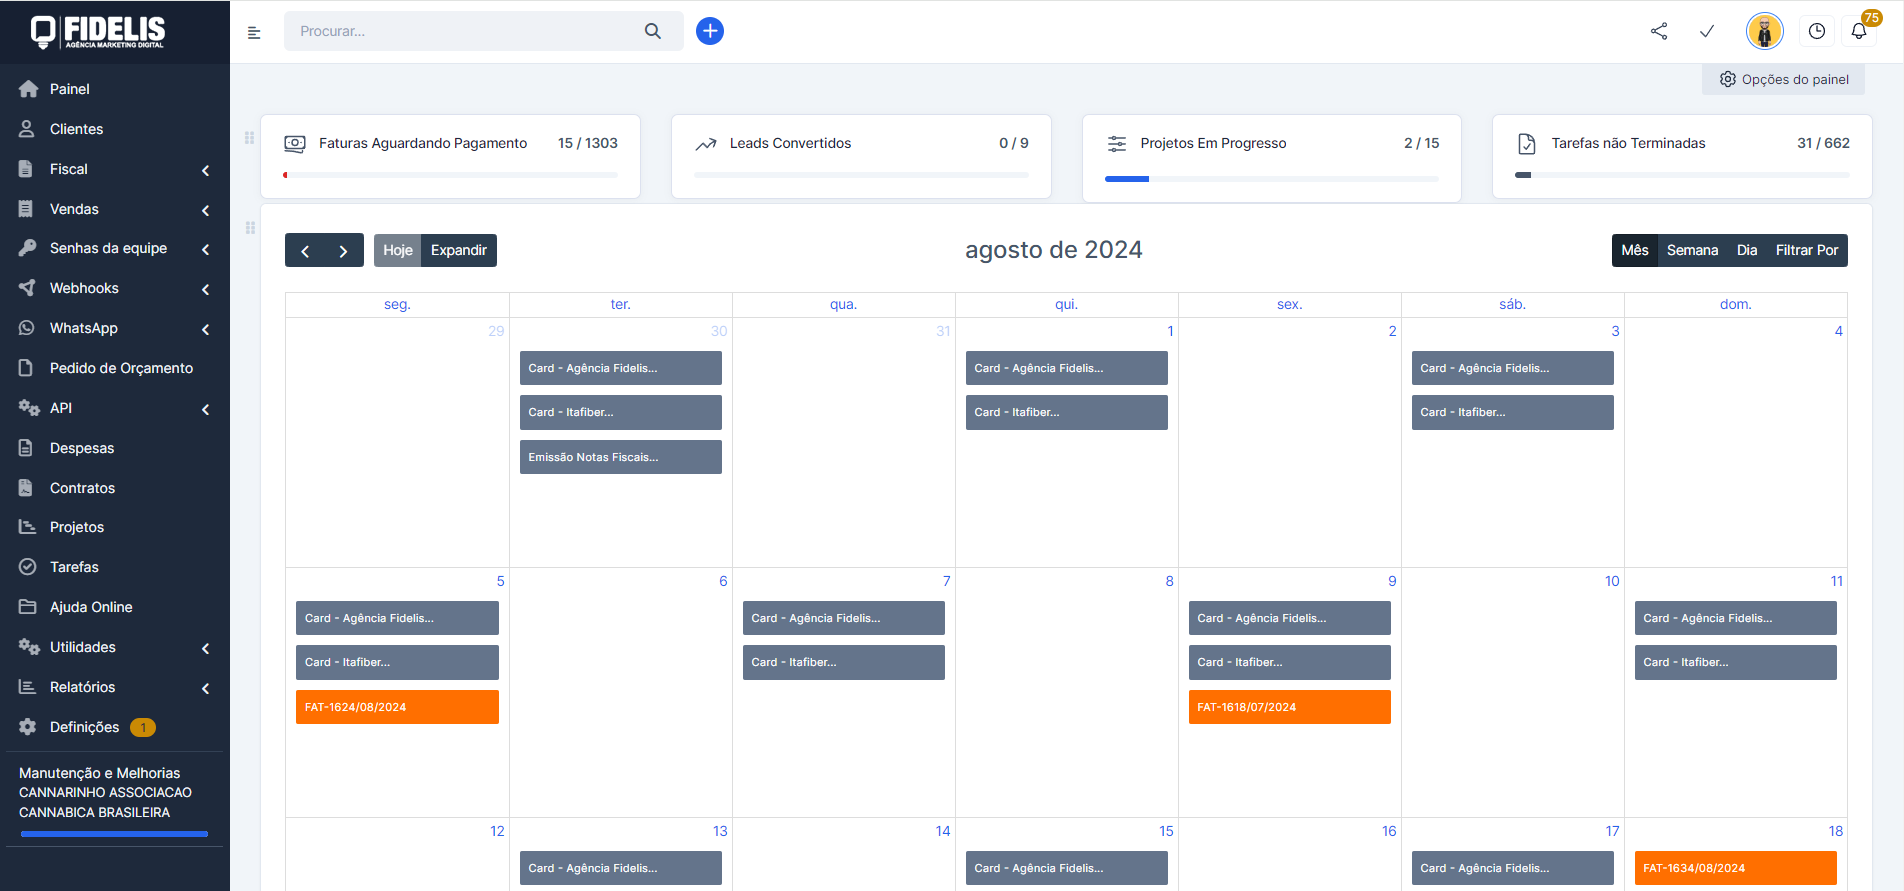Click the Tarefas não Terminadas document icon

pos(1527,144)
